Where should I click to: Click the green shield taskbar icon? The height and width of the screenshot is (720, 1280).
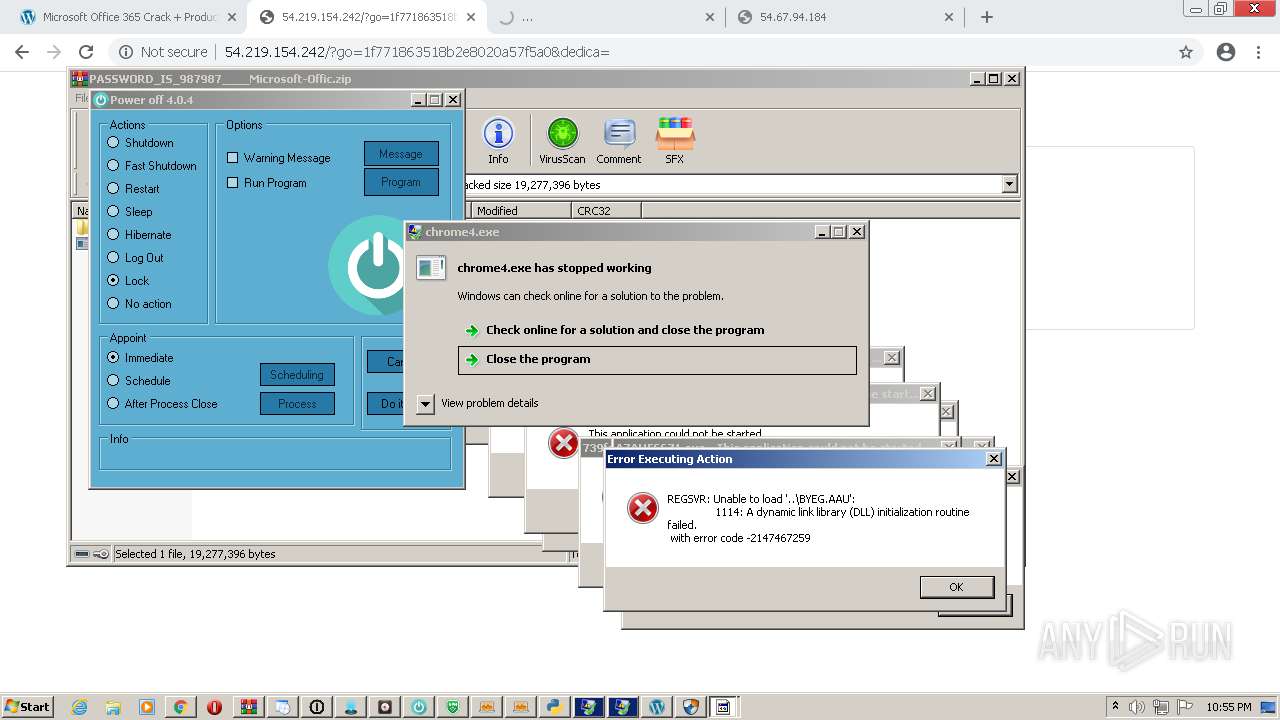(452, 707)
